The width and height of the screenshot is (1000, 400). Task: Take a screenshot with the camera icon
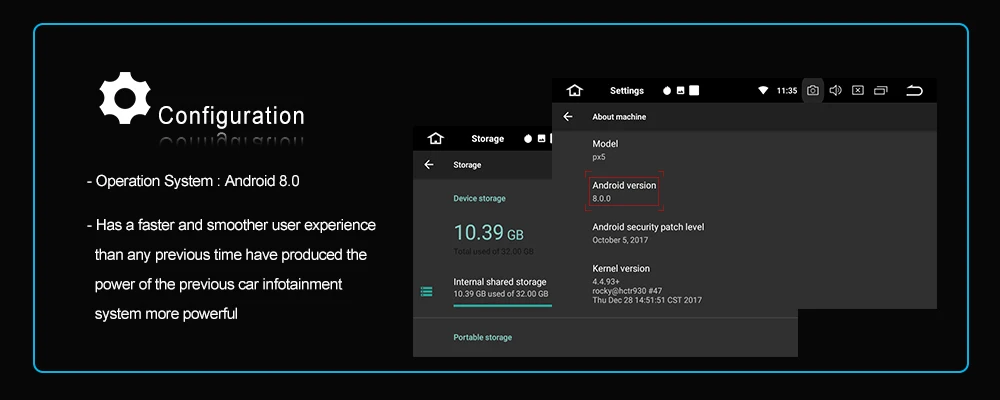(812, 91)
